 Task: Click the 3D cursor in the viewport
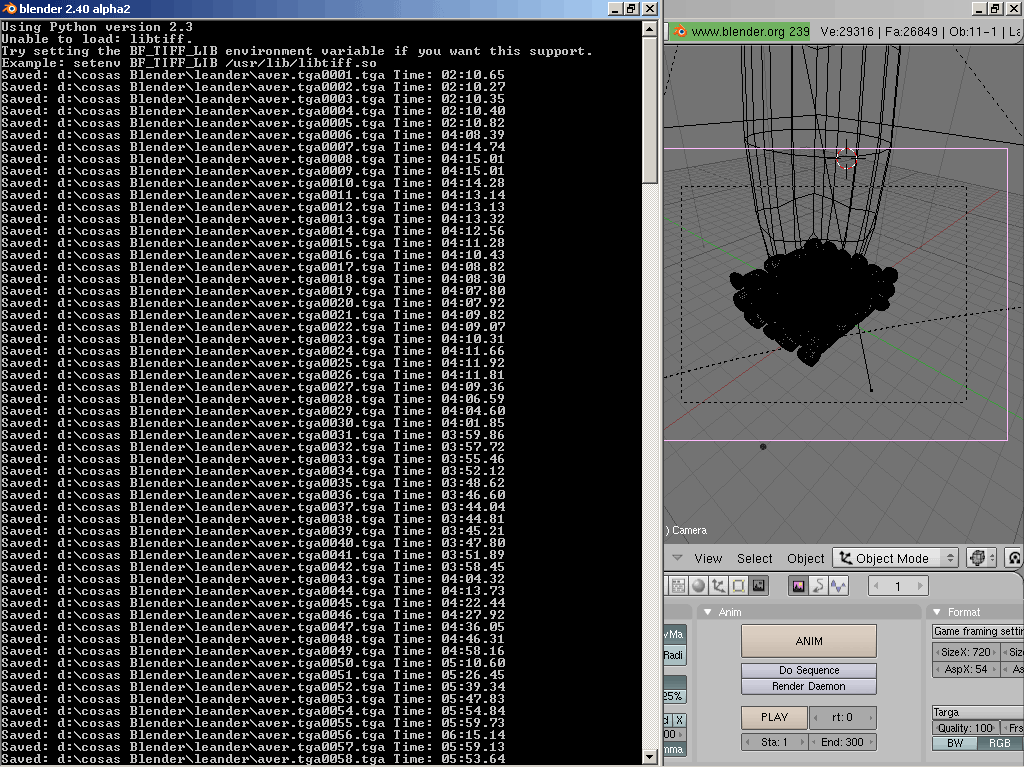pyautogui.click(x=847, y=157)
